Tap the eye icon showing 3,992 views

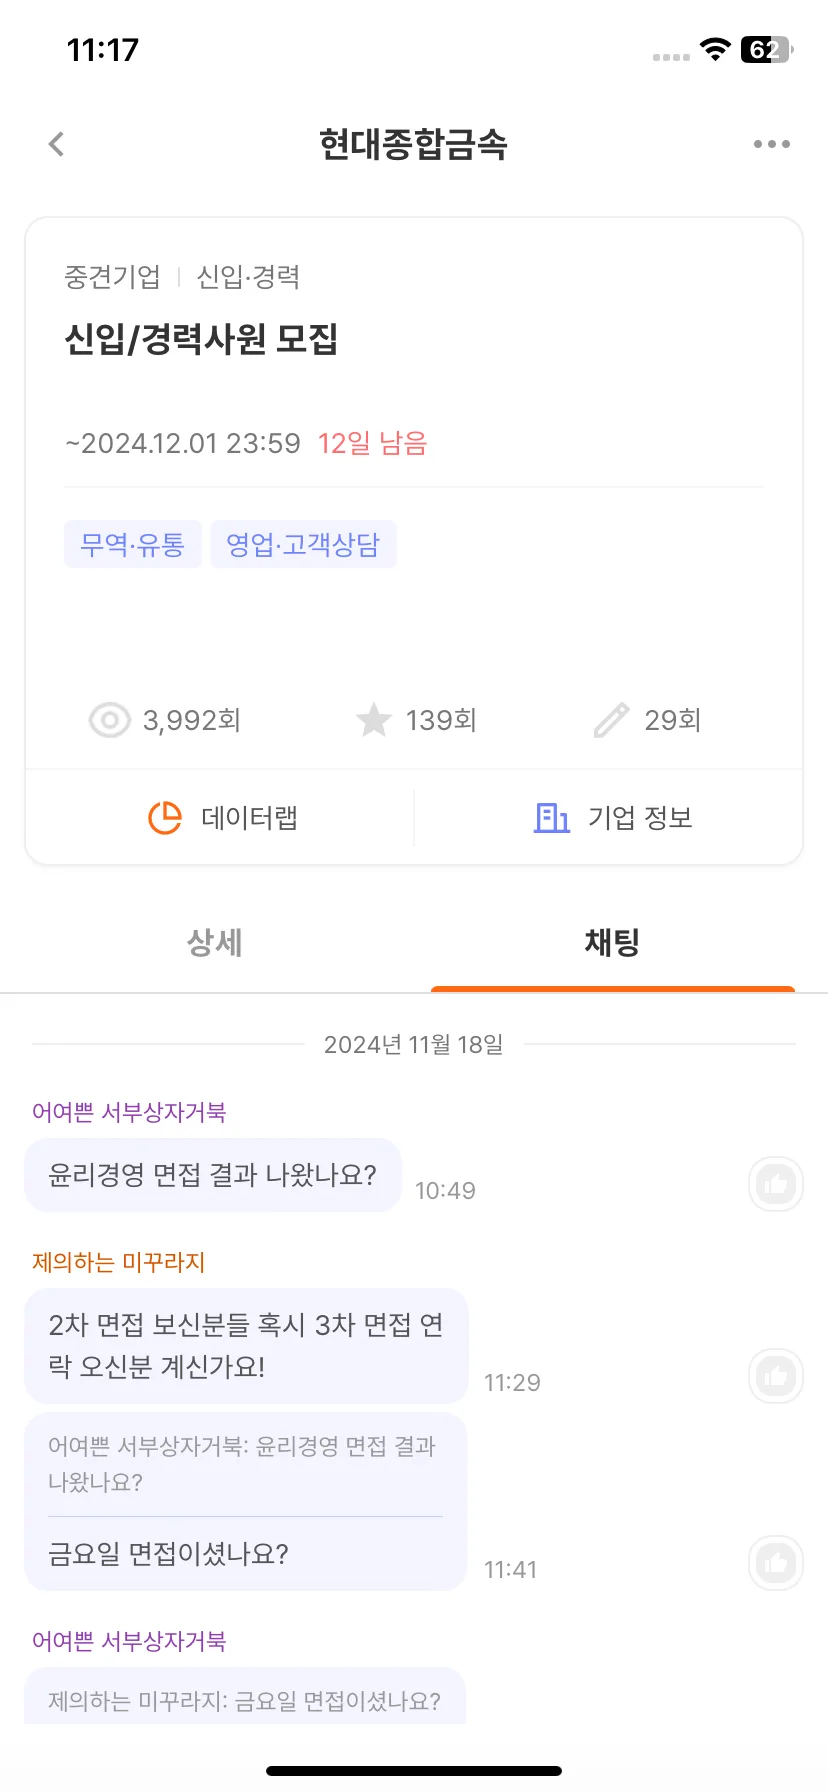point(110,720)
